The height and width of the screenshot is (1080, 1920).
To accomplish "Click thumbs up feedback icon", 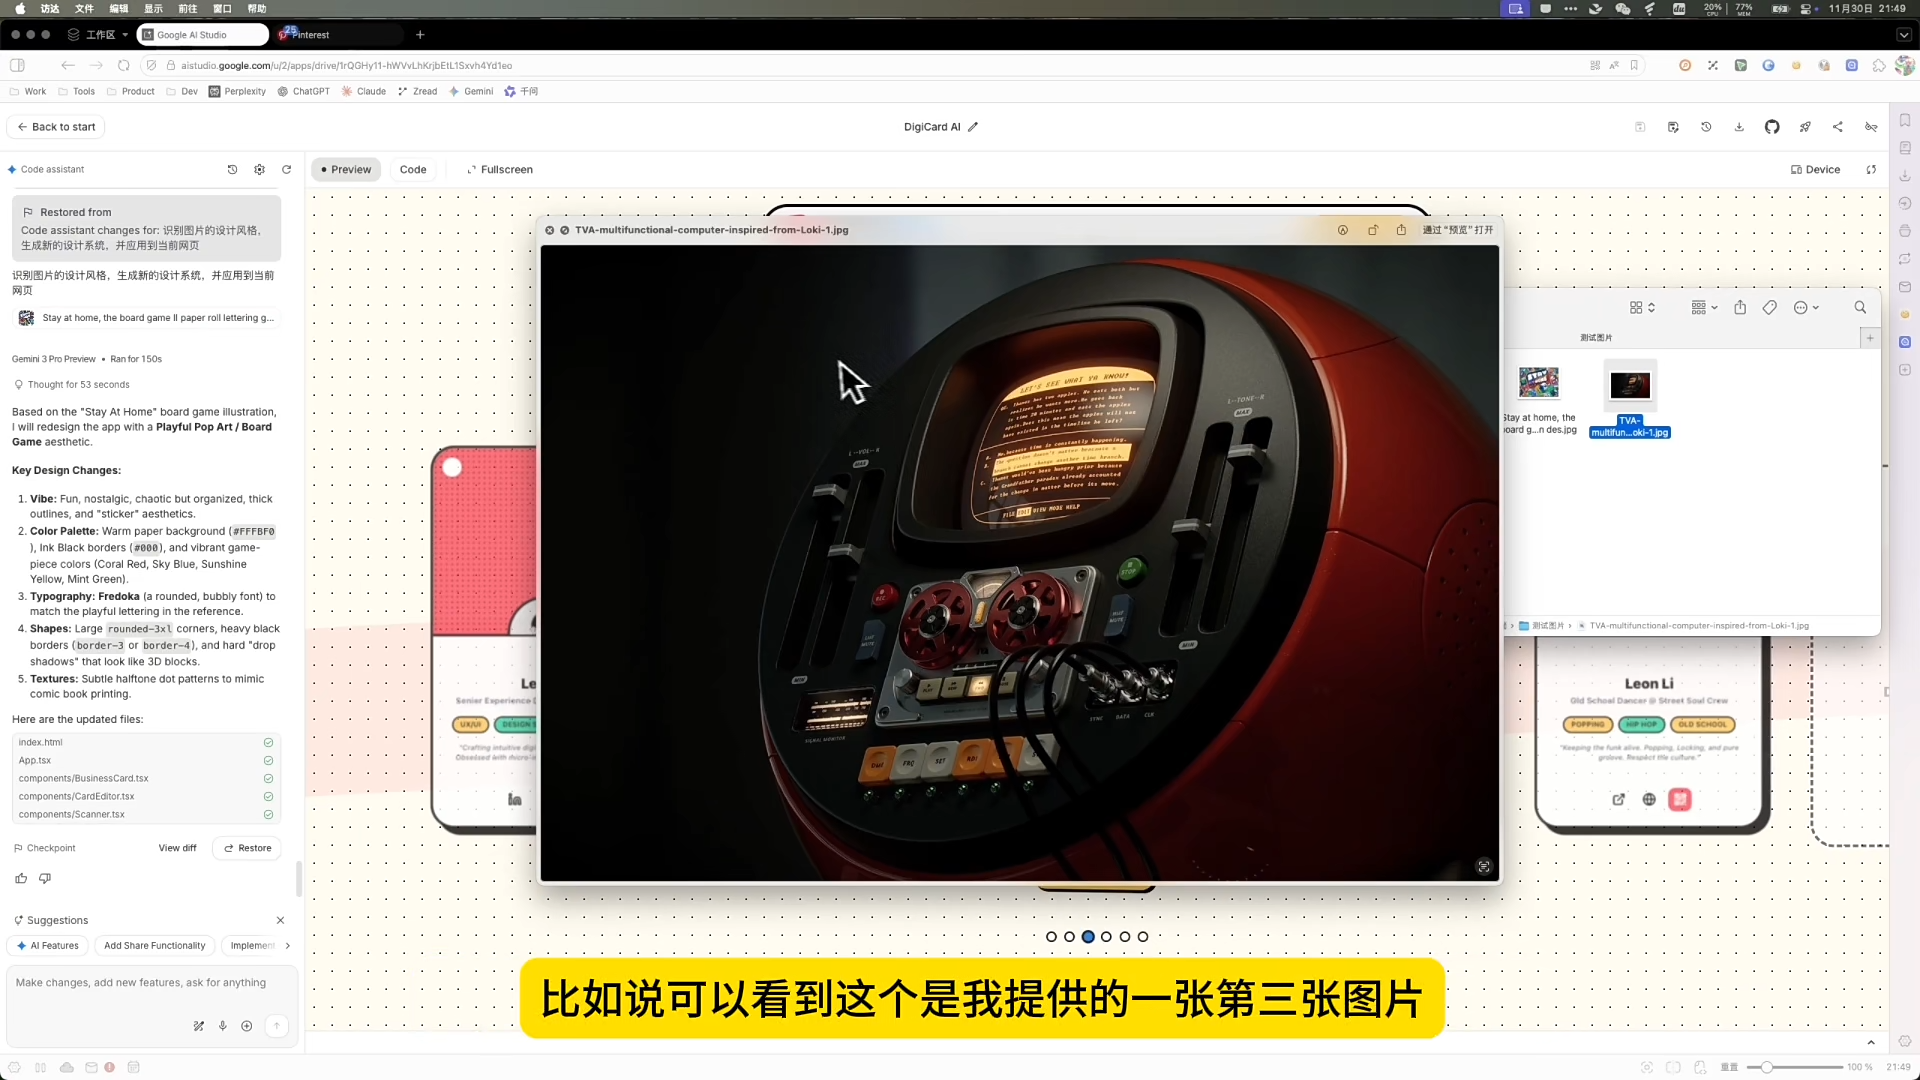I will click(x=21, y=879).
